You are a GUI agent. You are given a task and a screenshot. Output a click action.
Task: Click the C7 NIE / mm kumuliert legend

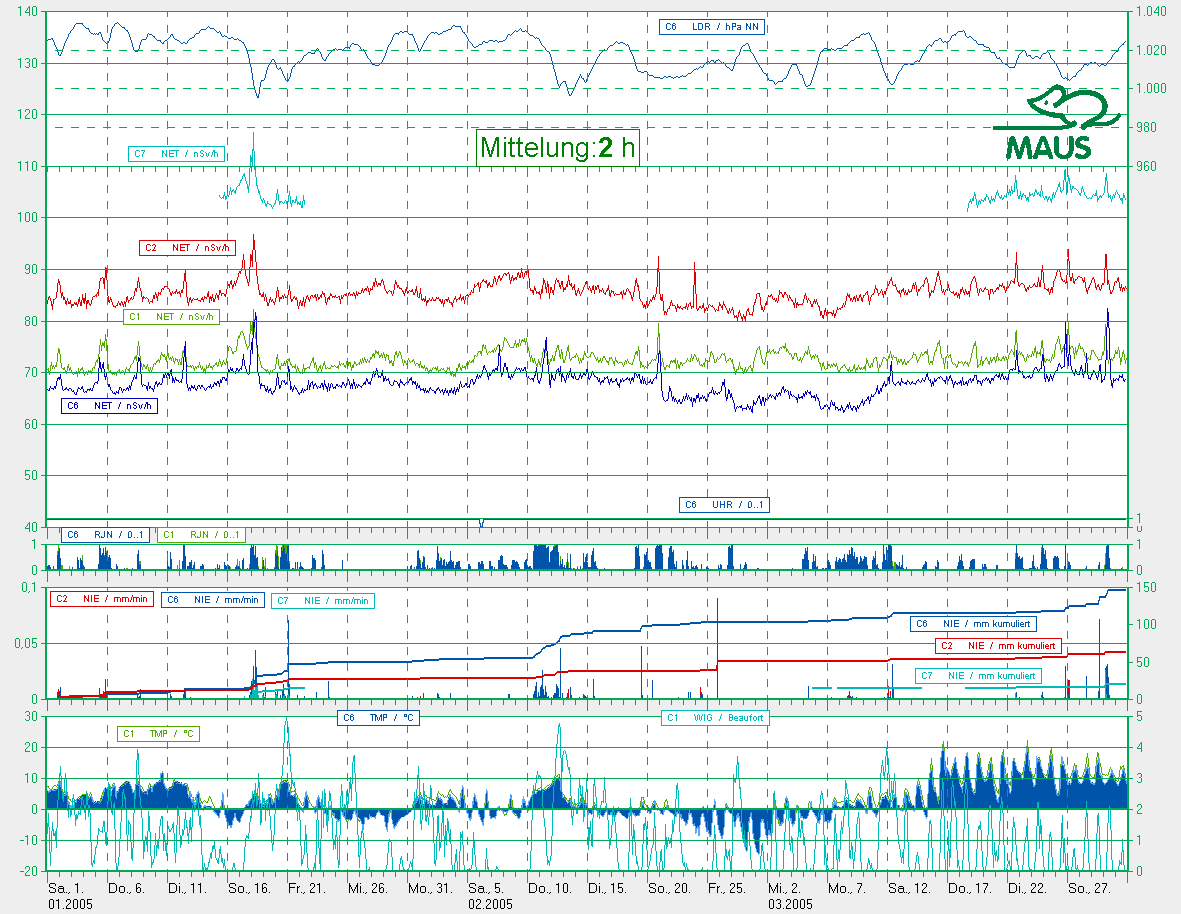(x=979, y=677)
